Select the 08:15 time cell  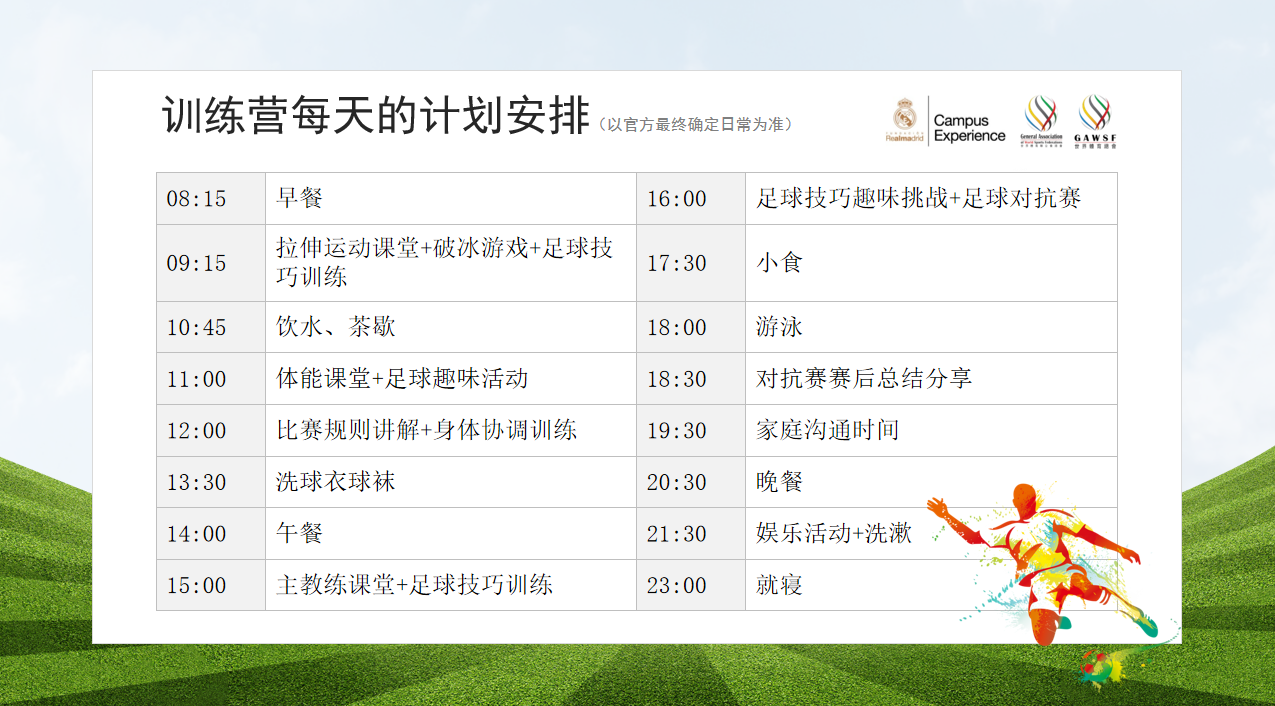[x=211, y=198]
